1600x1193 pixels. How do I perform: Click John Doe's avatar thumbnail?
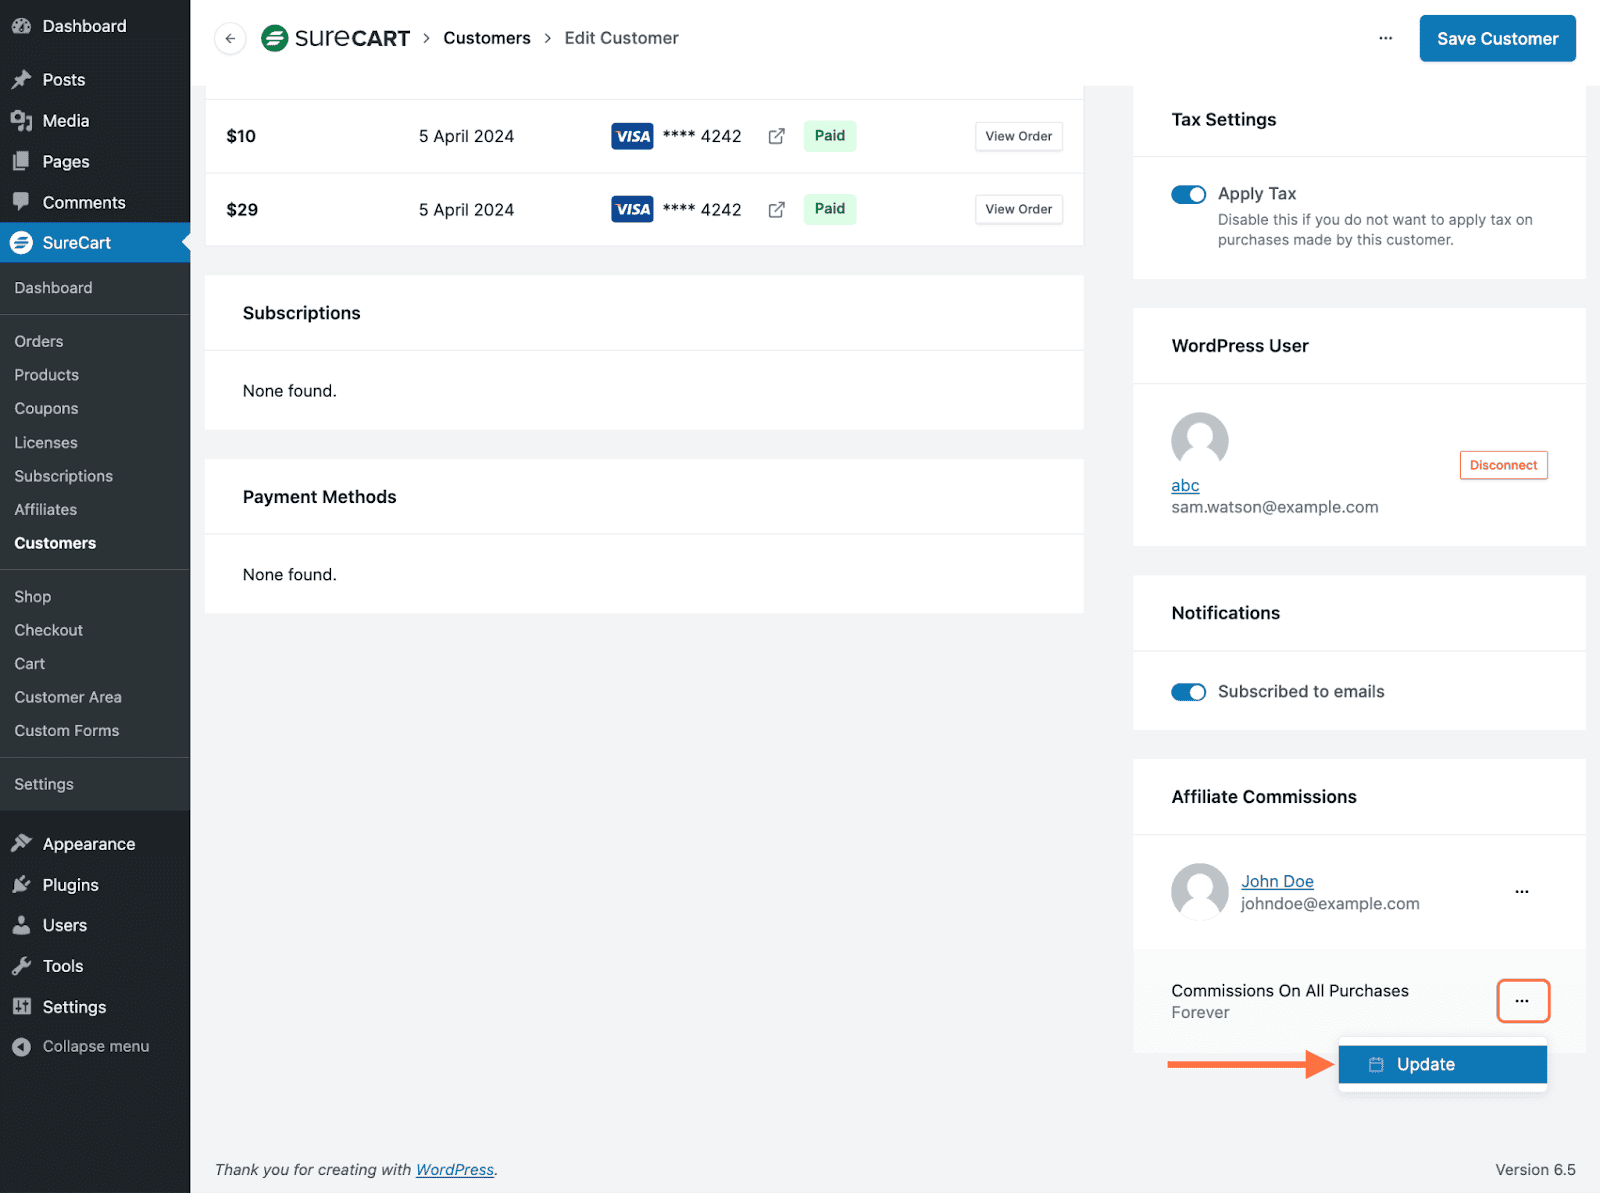[x=1199, y=891]
